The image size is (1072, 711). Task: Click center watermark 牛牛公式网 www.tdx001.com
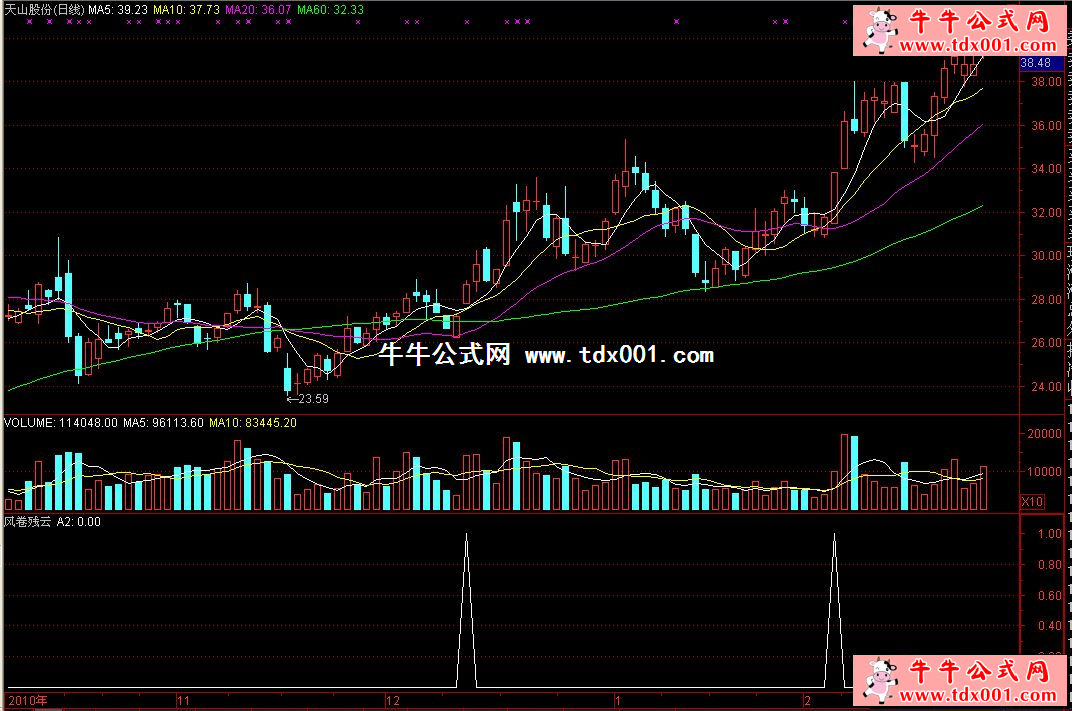coord(546,355)
